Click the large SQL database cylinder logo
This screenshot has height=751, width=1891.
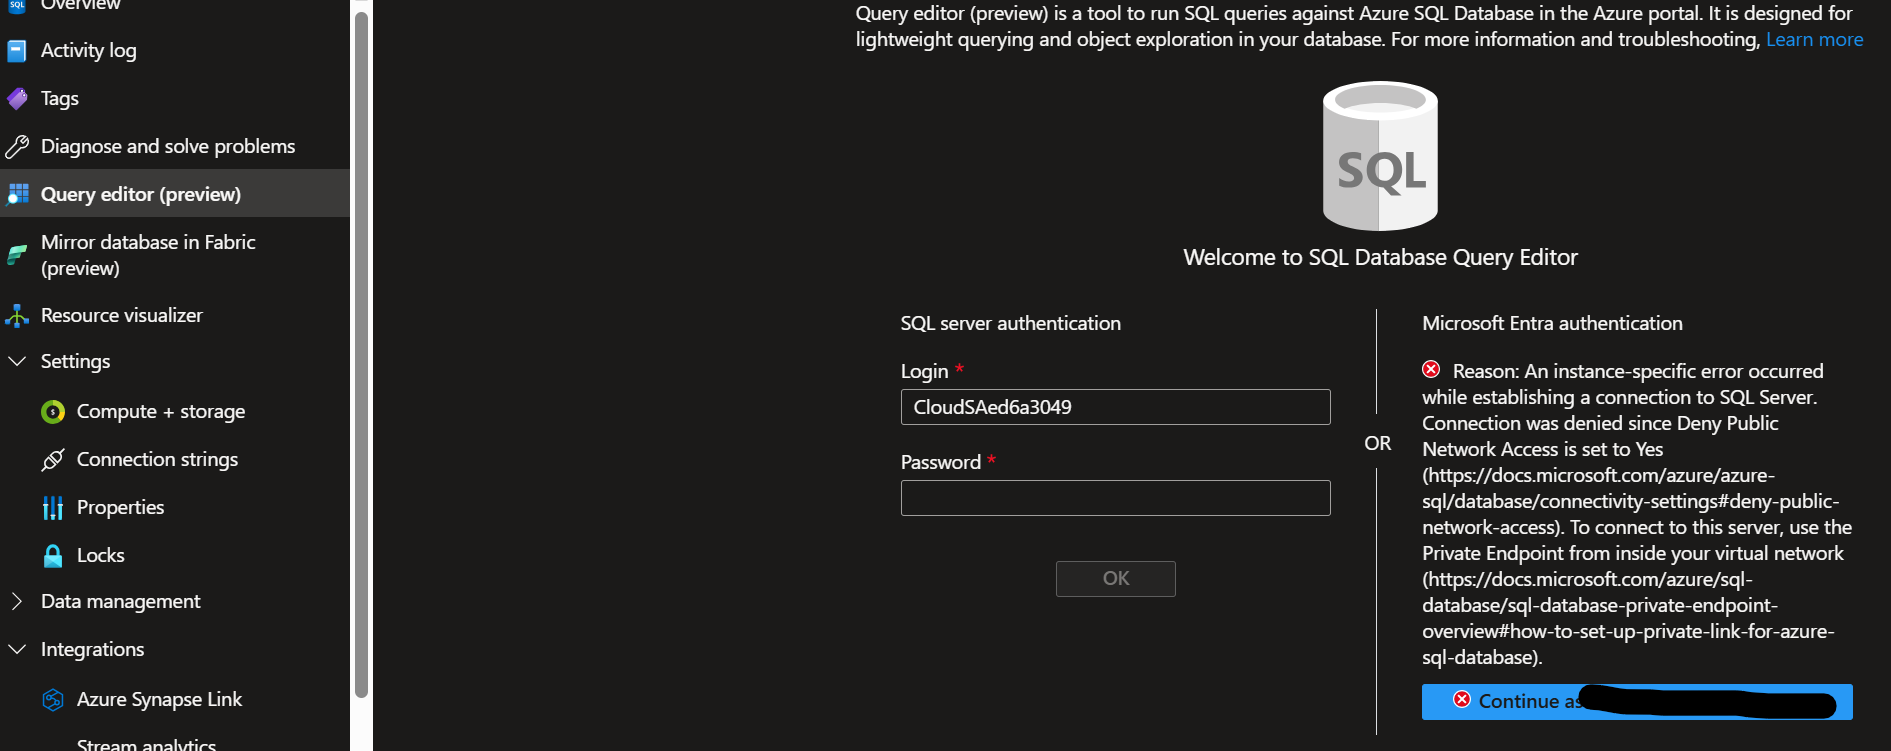point(1380,156)
